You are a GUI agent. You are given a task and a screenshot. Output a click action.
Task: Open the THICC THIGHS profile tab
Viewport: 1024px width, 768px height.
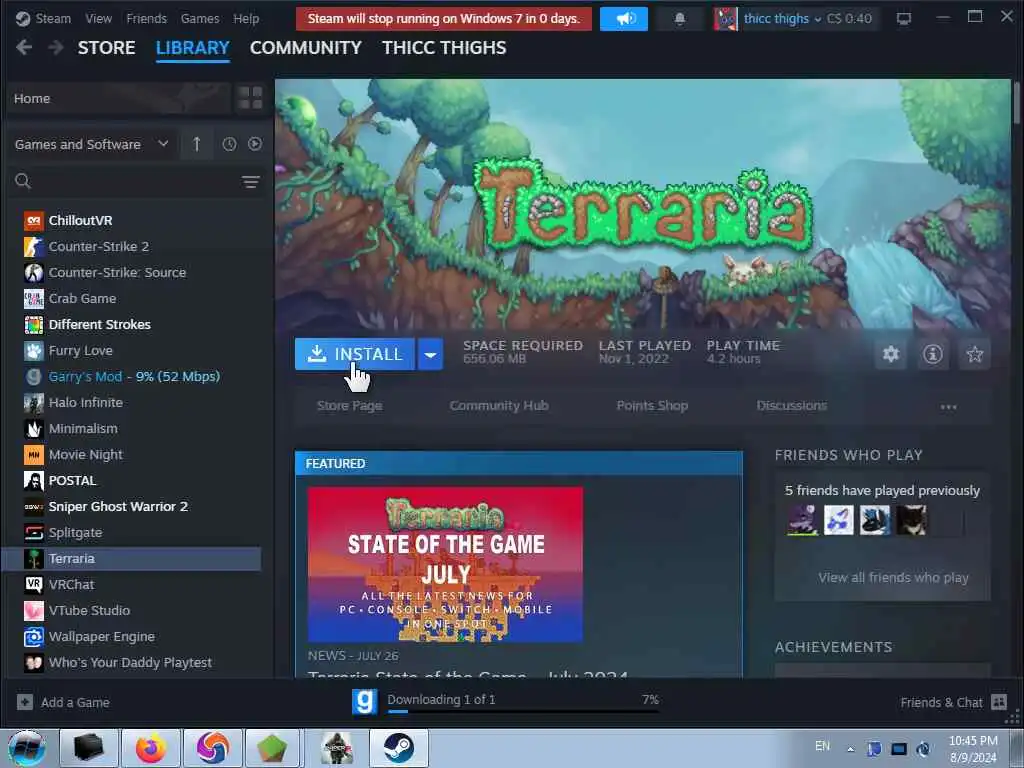coord(444,48)
